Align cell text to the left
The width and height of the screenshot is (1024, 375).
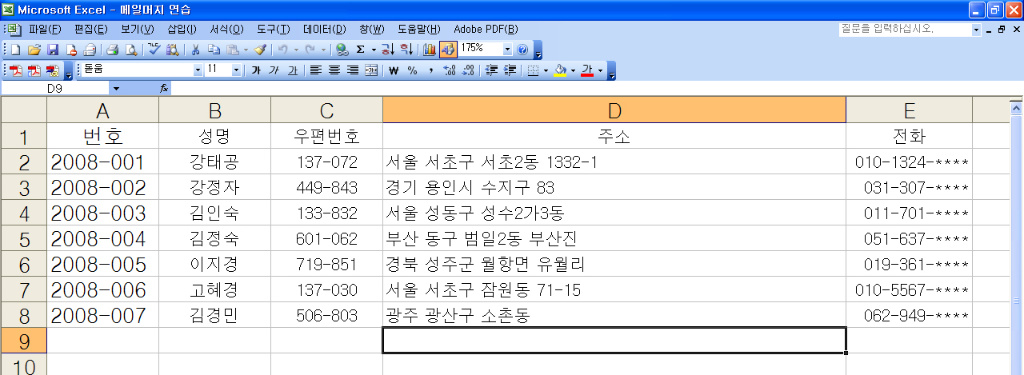(x=315, y=71)
